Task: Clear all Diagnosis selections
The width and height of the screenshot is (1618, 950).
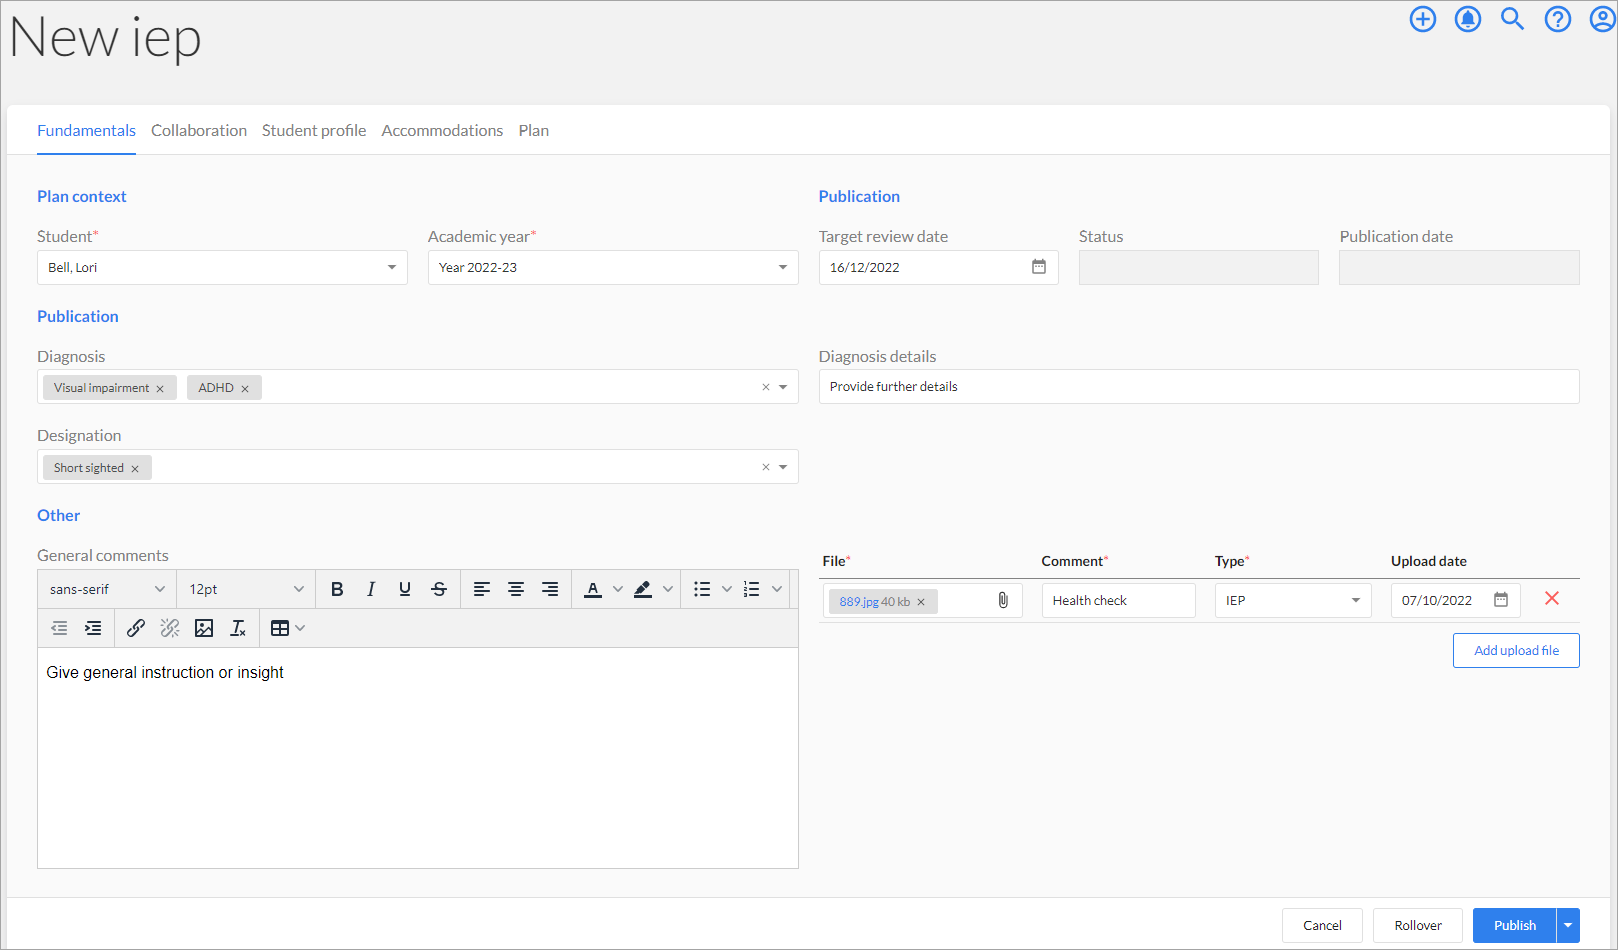Action: [766, 387]
